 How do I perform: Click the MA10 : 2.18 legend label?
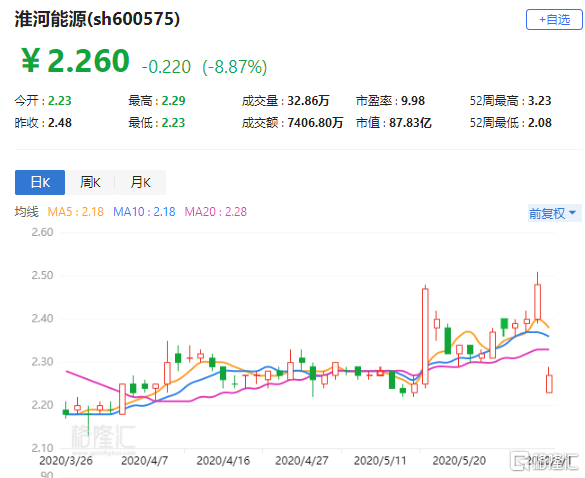pos(144,212)
